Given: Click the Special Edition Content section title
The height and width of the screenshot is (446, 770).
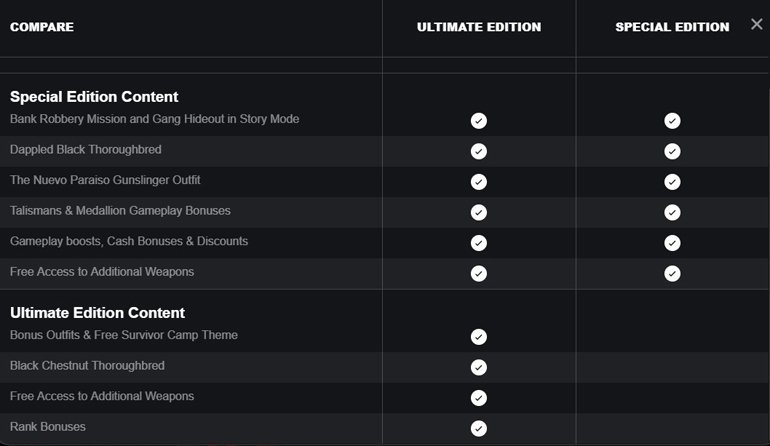Looking at the screenshot, I should 94,97.
